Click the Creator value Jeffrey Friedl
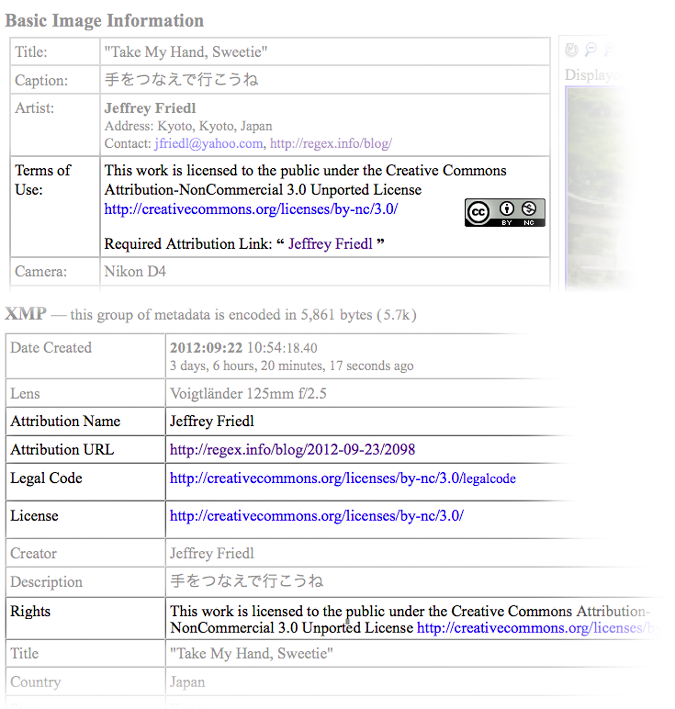675x709 pixels. coord(212,553)
